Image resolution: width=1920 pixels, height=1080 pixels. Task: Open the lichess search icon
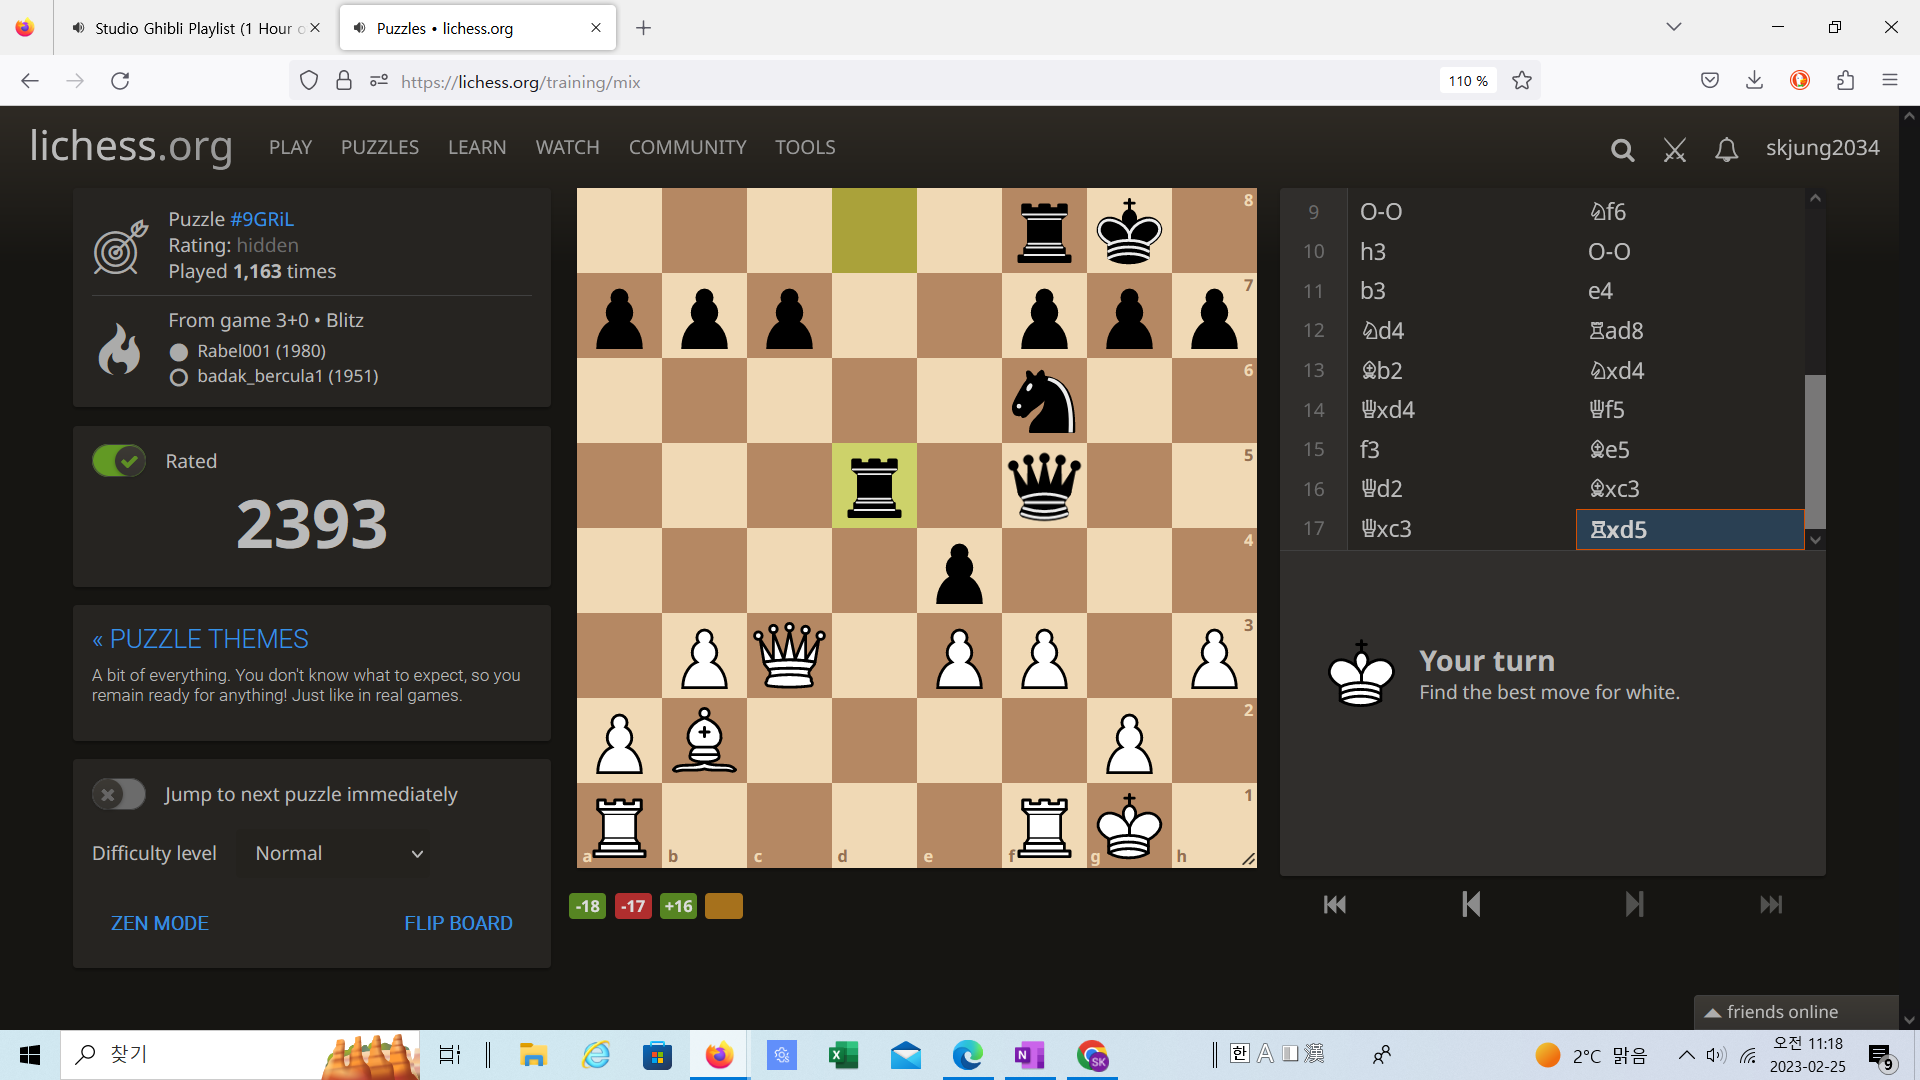tap(1622, 150)
